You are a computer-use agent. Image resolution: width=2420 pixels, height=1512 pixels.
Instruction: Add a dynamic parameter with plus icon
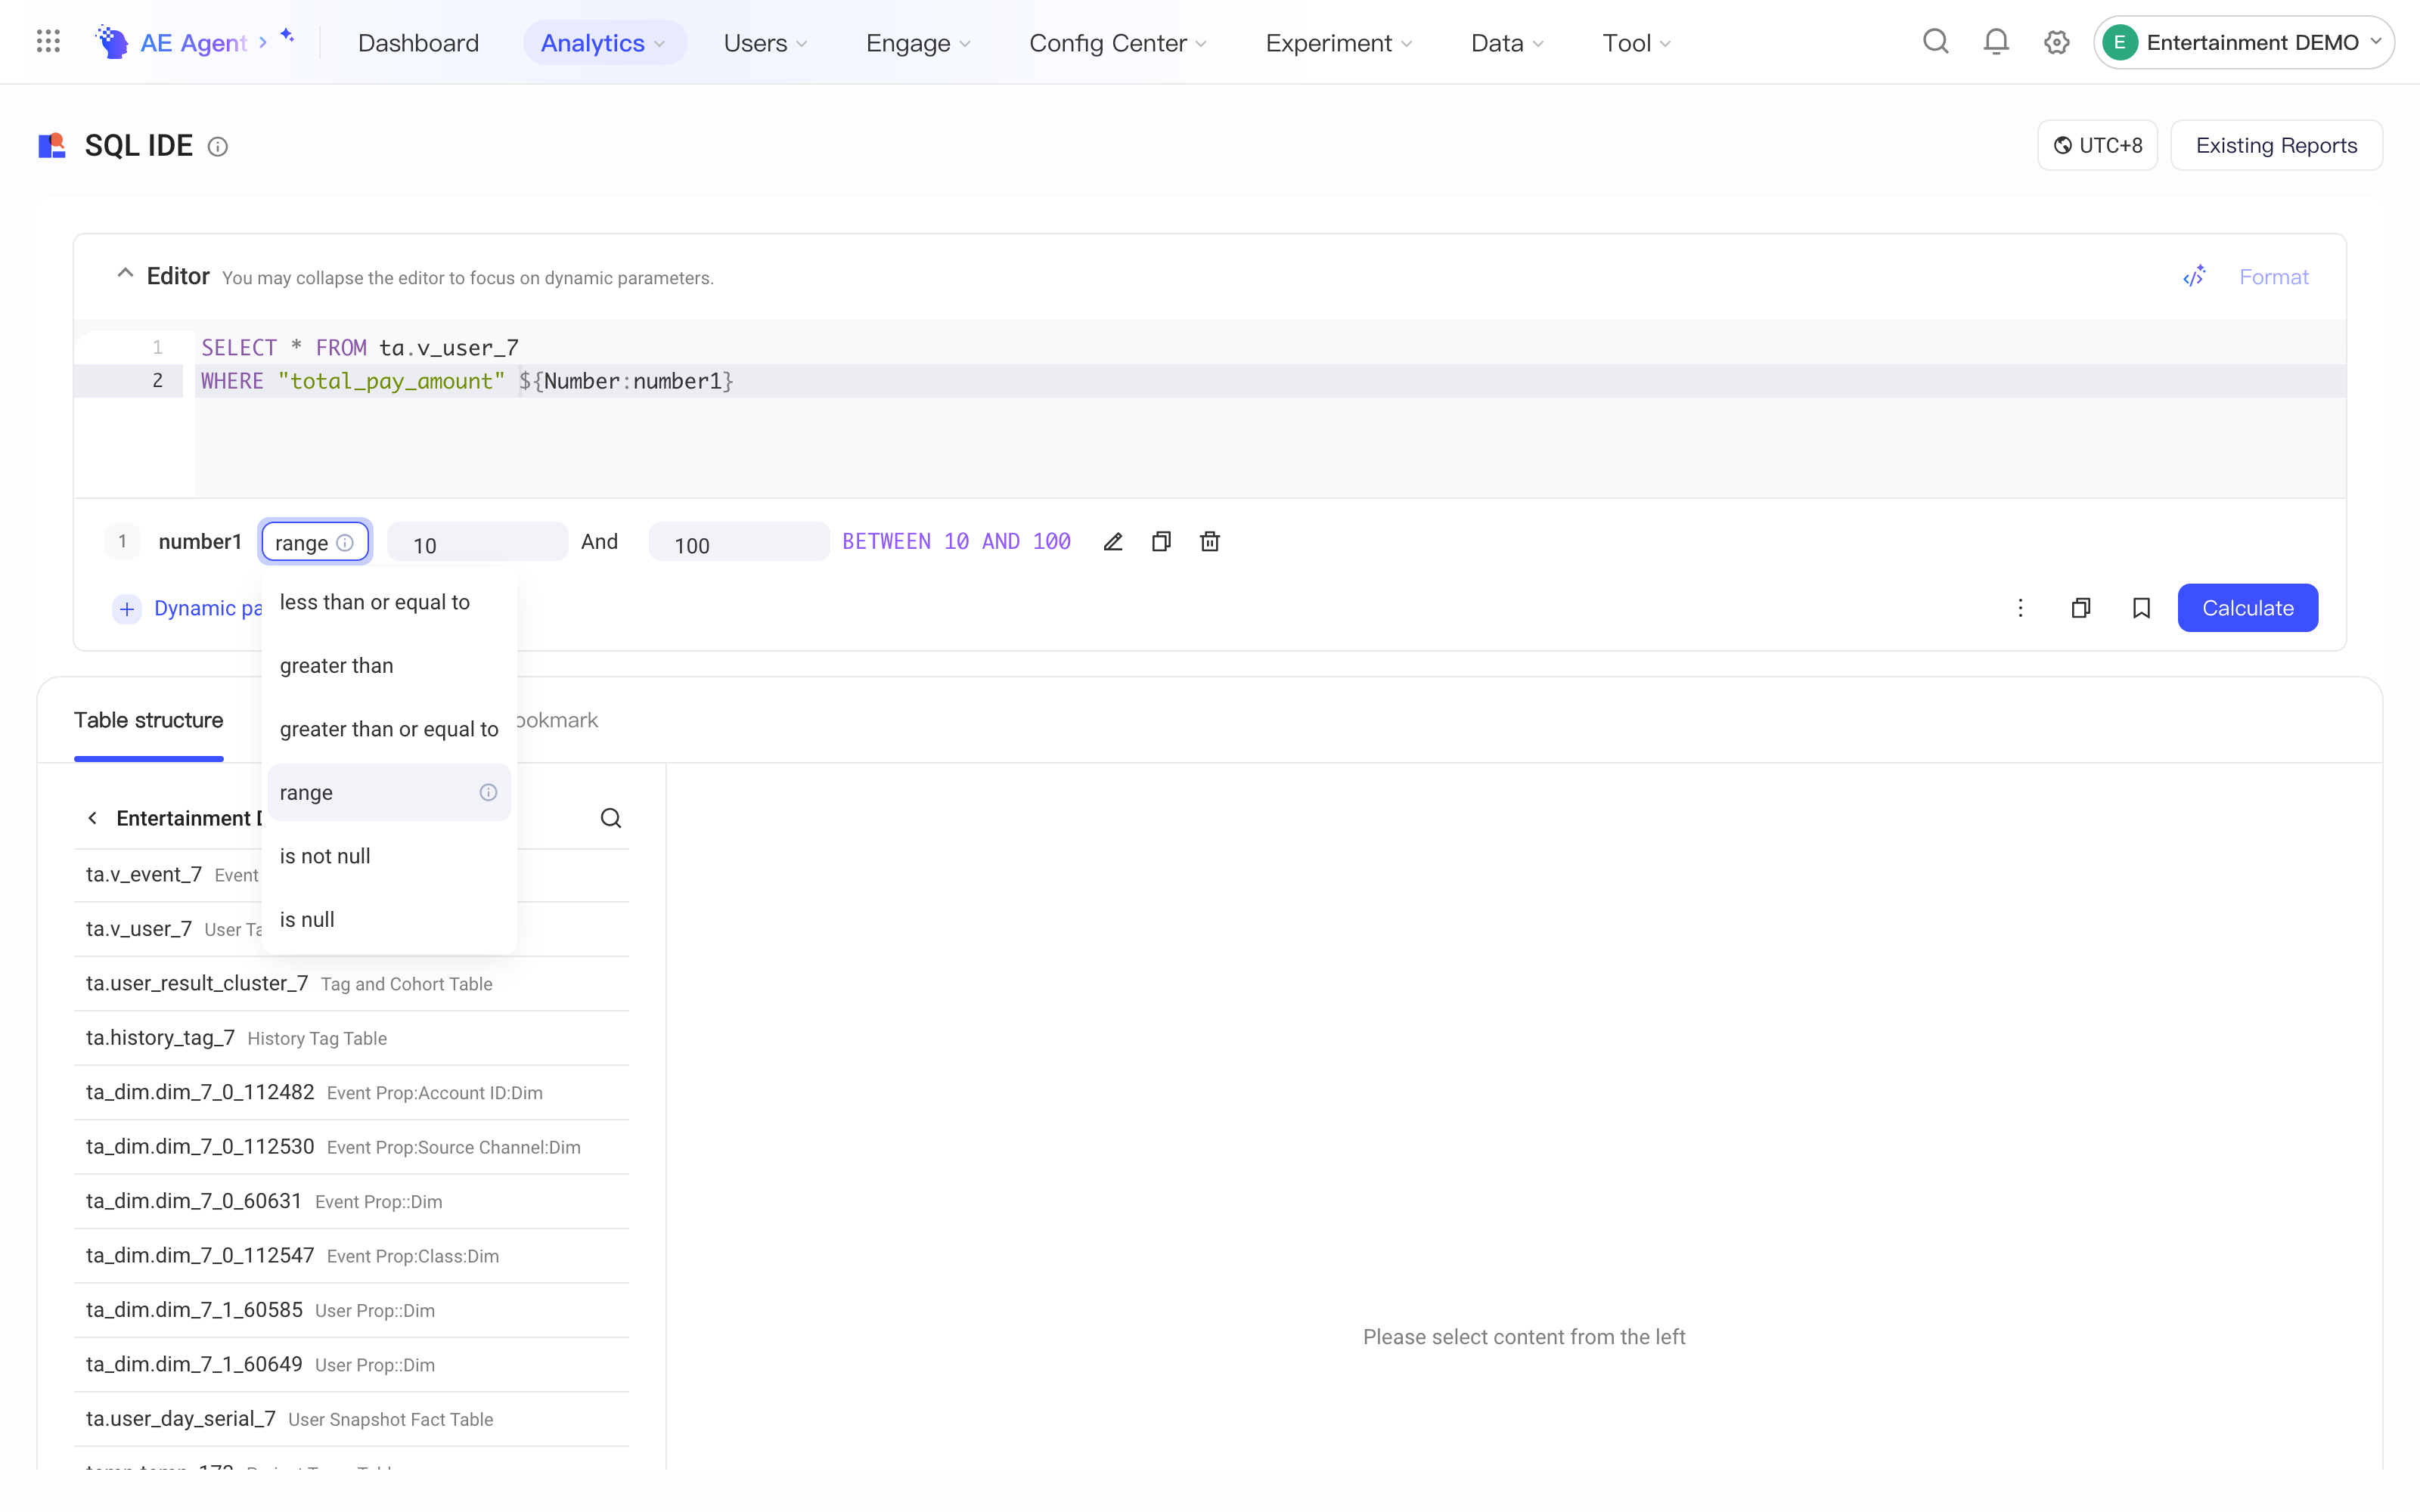click(127, 609)
